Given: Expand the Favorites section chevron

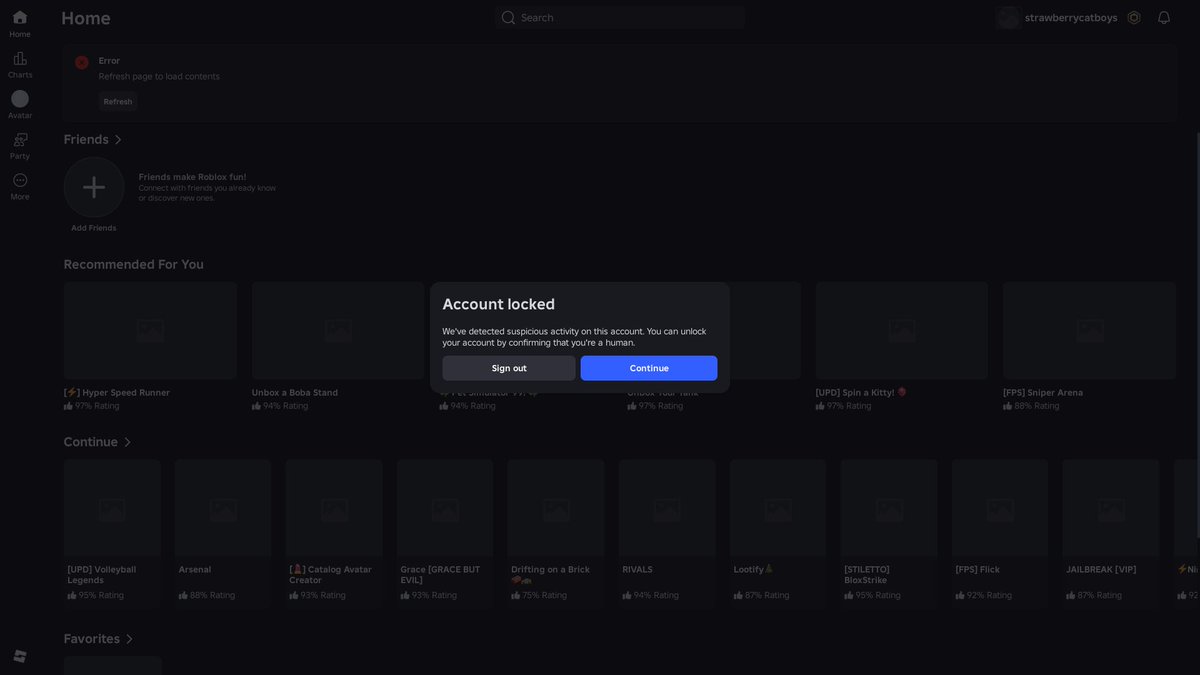Looking at the screenshot, I should pyautogui.click(x=129, y=639).
